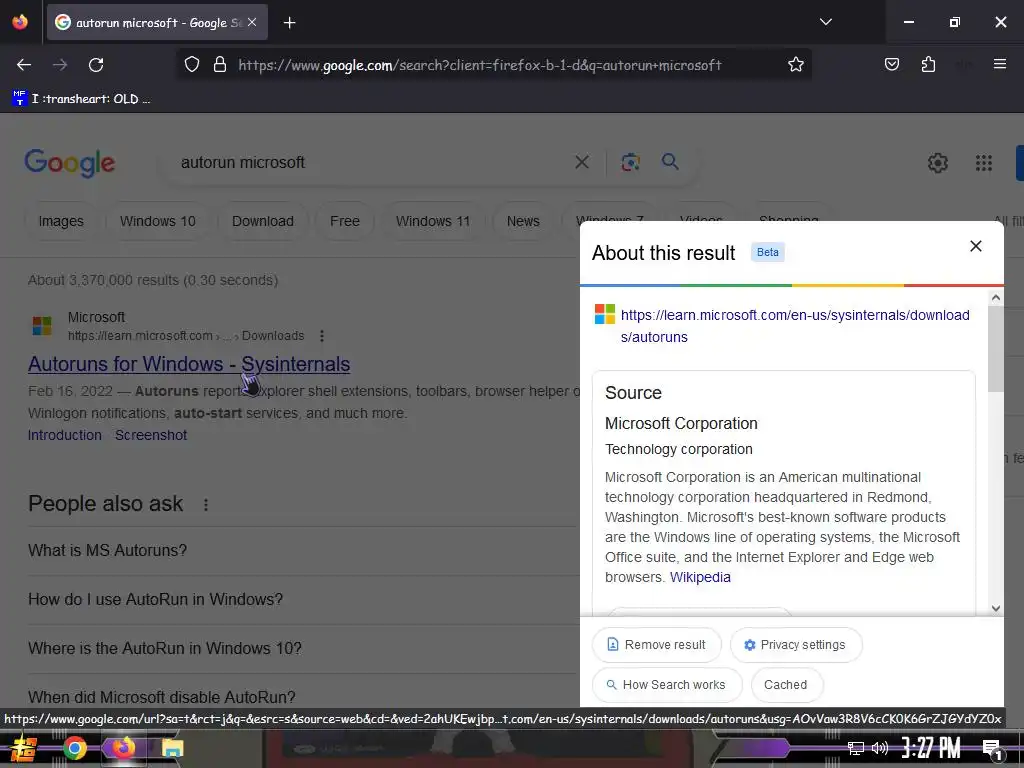The width and height of the screenshot is (1024, 768).
Task: Click the About this result scrollbar thumb
Action: (995, 349)
